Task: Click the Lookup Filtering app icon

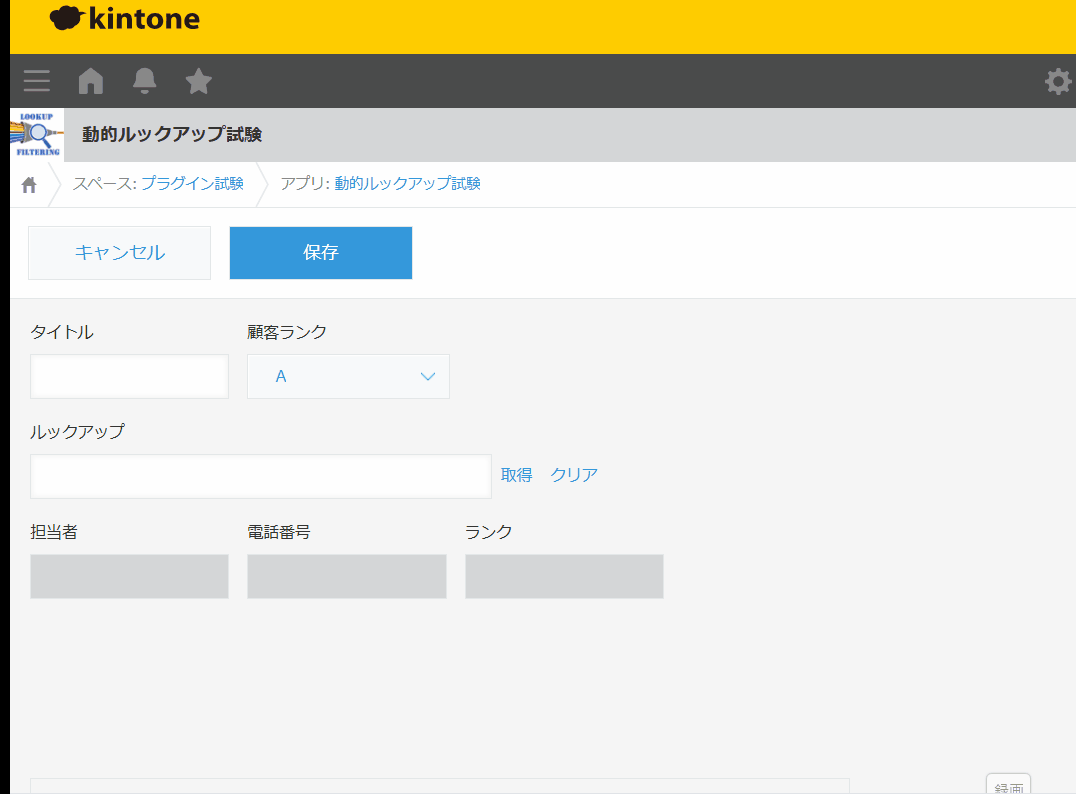Action: (x=37, y=135)
